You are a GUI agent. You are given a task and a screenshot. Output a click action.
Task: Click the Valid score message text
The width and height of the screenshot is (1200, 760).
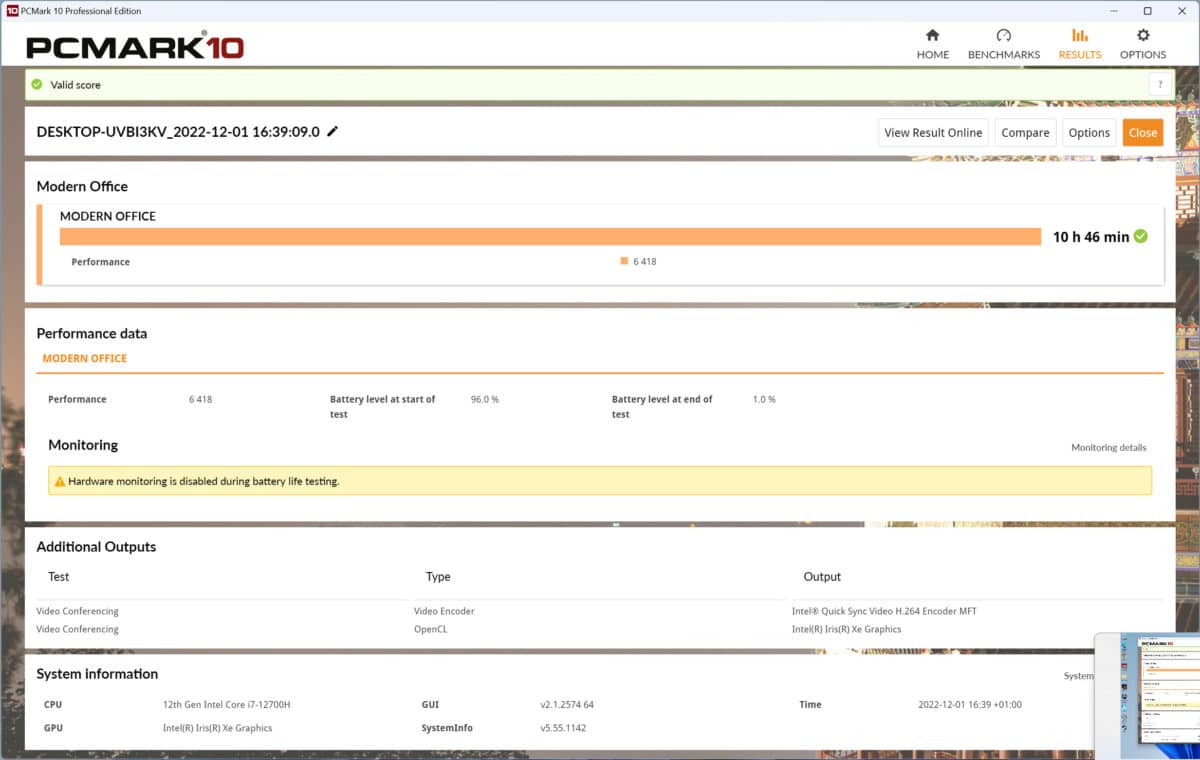tap(76, 85)
